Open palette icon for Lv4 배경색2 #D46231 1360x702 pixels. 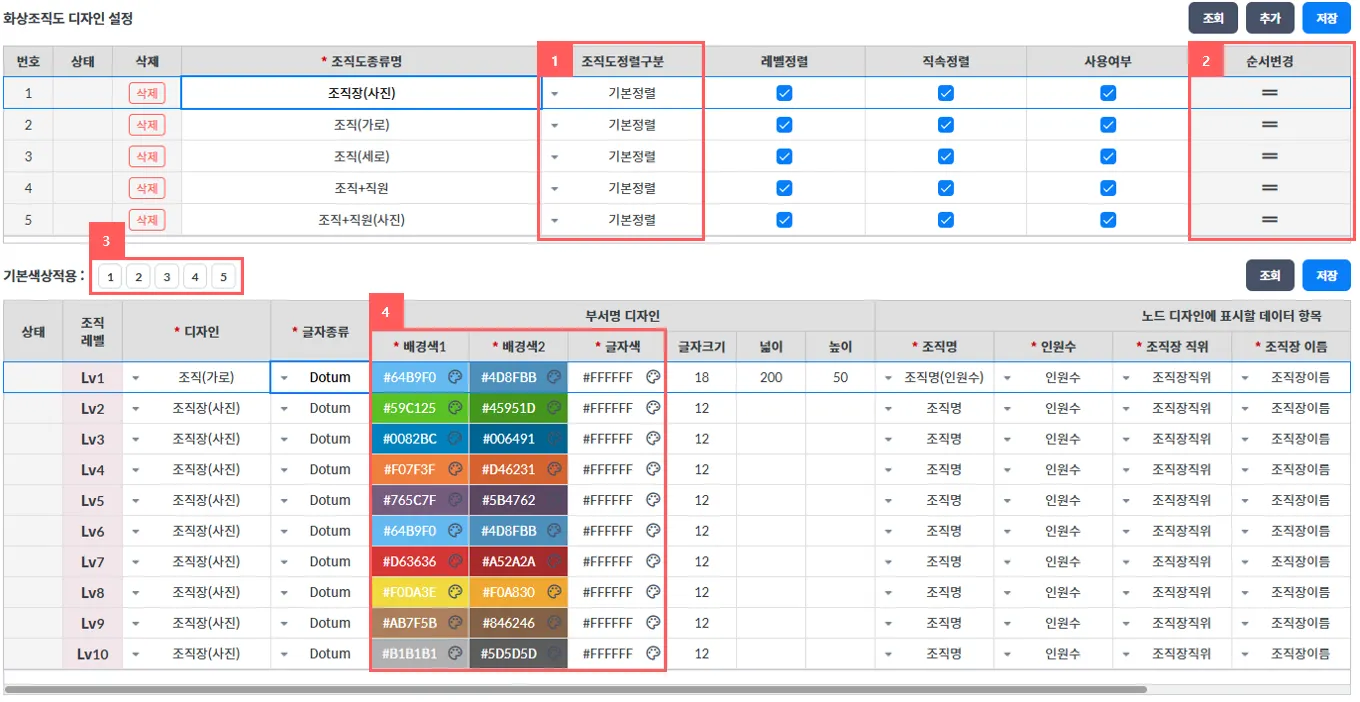pos(554,469)
